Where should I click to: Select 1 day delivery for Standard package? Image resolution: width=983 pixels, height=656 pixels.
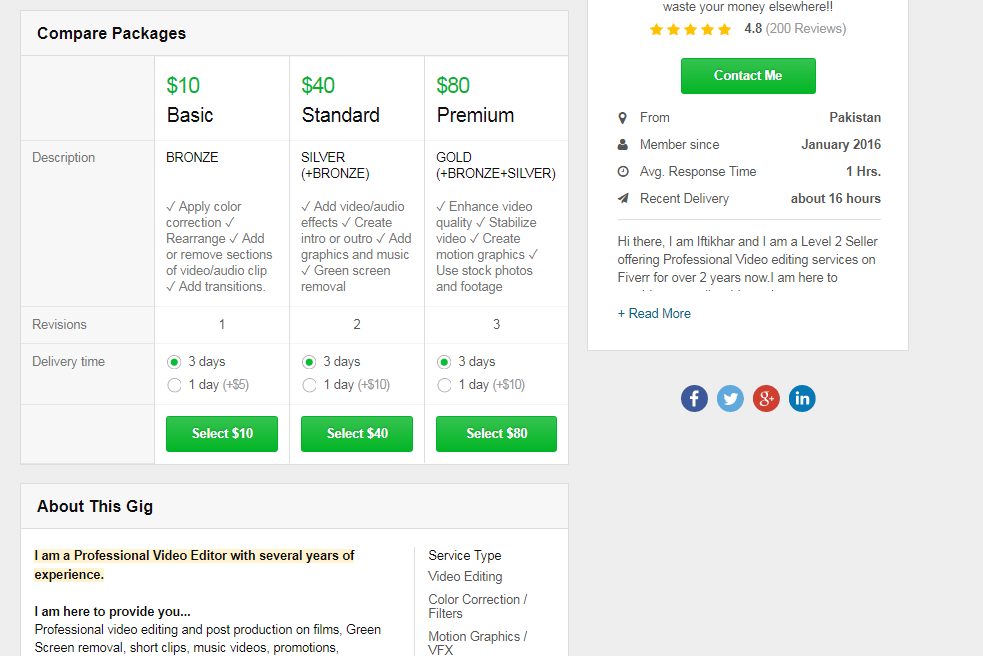[x=310, y=385]
